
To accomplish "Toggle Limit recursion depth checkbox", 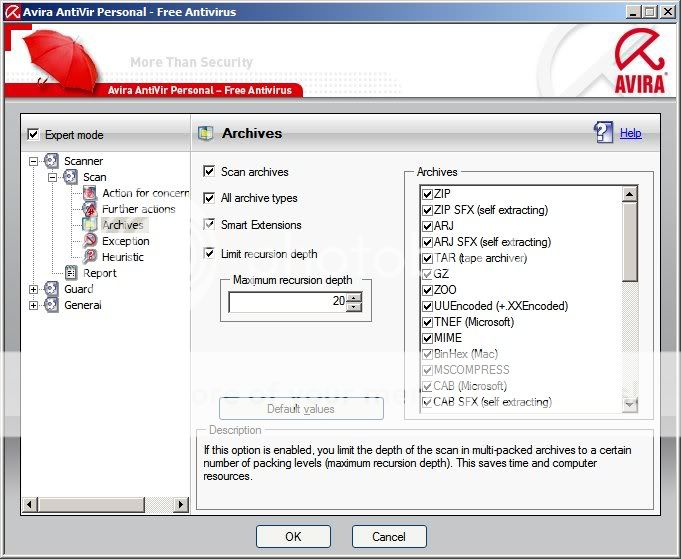I will (209, 253).
